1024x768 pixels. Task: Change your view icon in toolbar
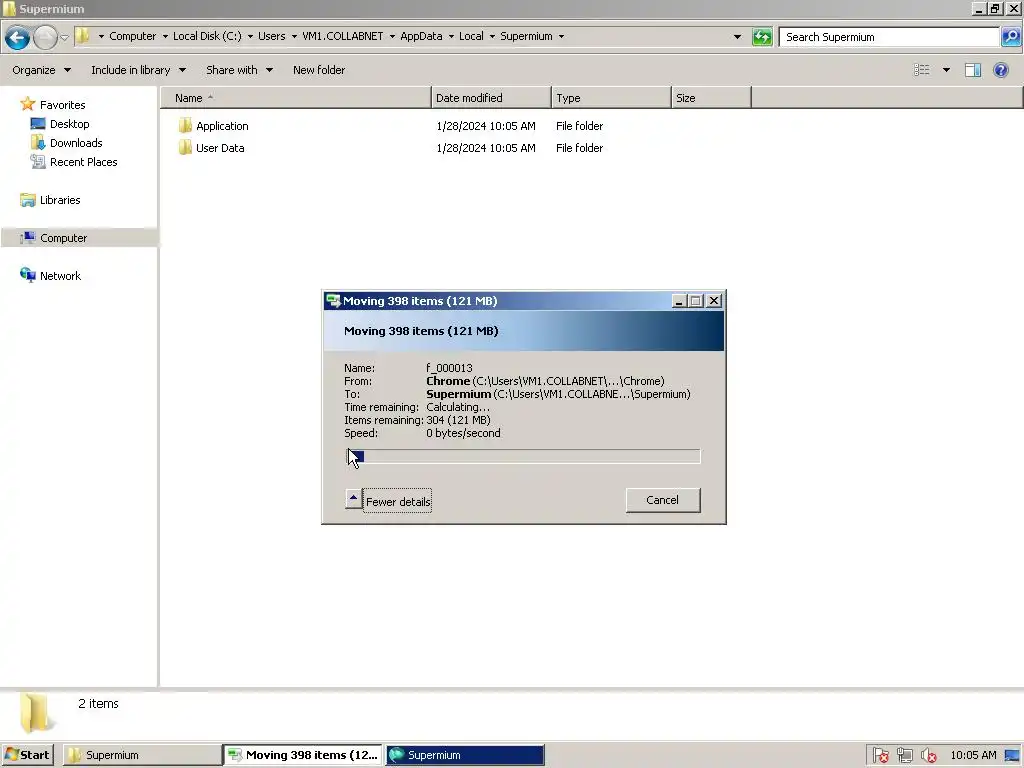tap(921, 69)
